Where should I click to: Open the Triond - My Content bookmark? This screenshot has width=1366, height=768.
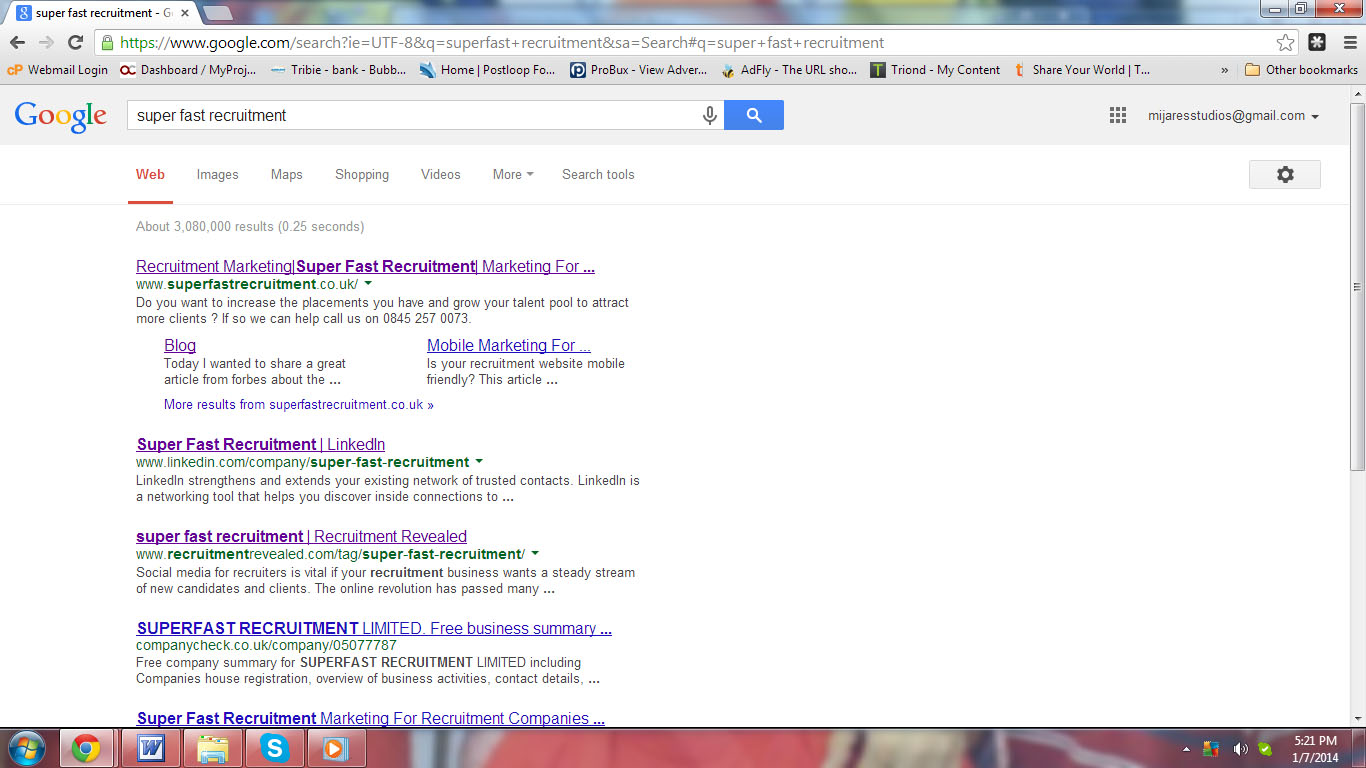(x=935, y=70)
